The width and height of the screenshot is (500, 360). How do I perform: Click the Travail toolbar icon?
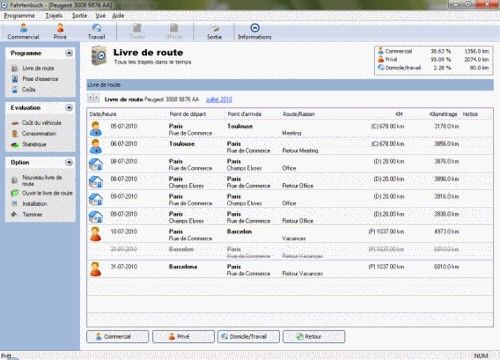pyautogui.click(x=97, y=32)
